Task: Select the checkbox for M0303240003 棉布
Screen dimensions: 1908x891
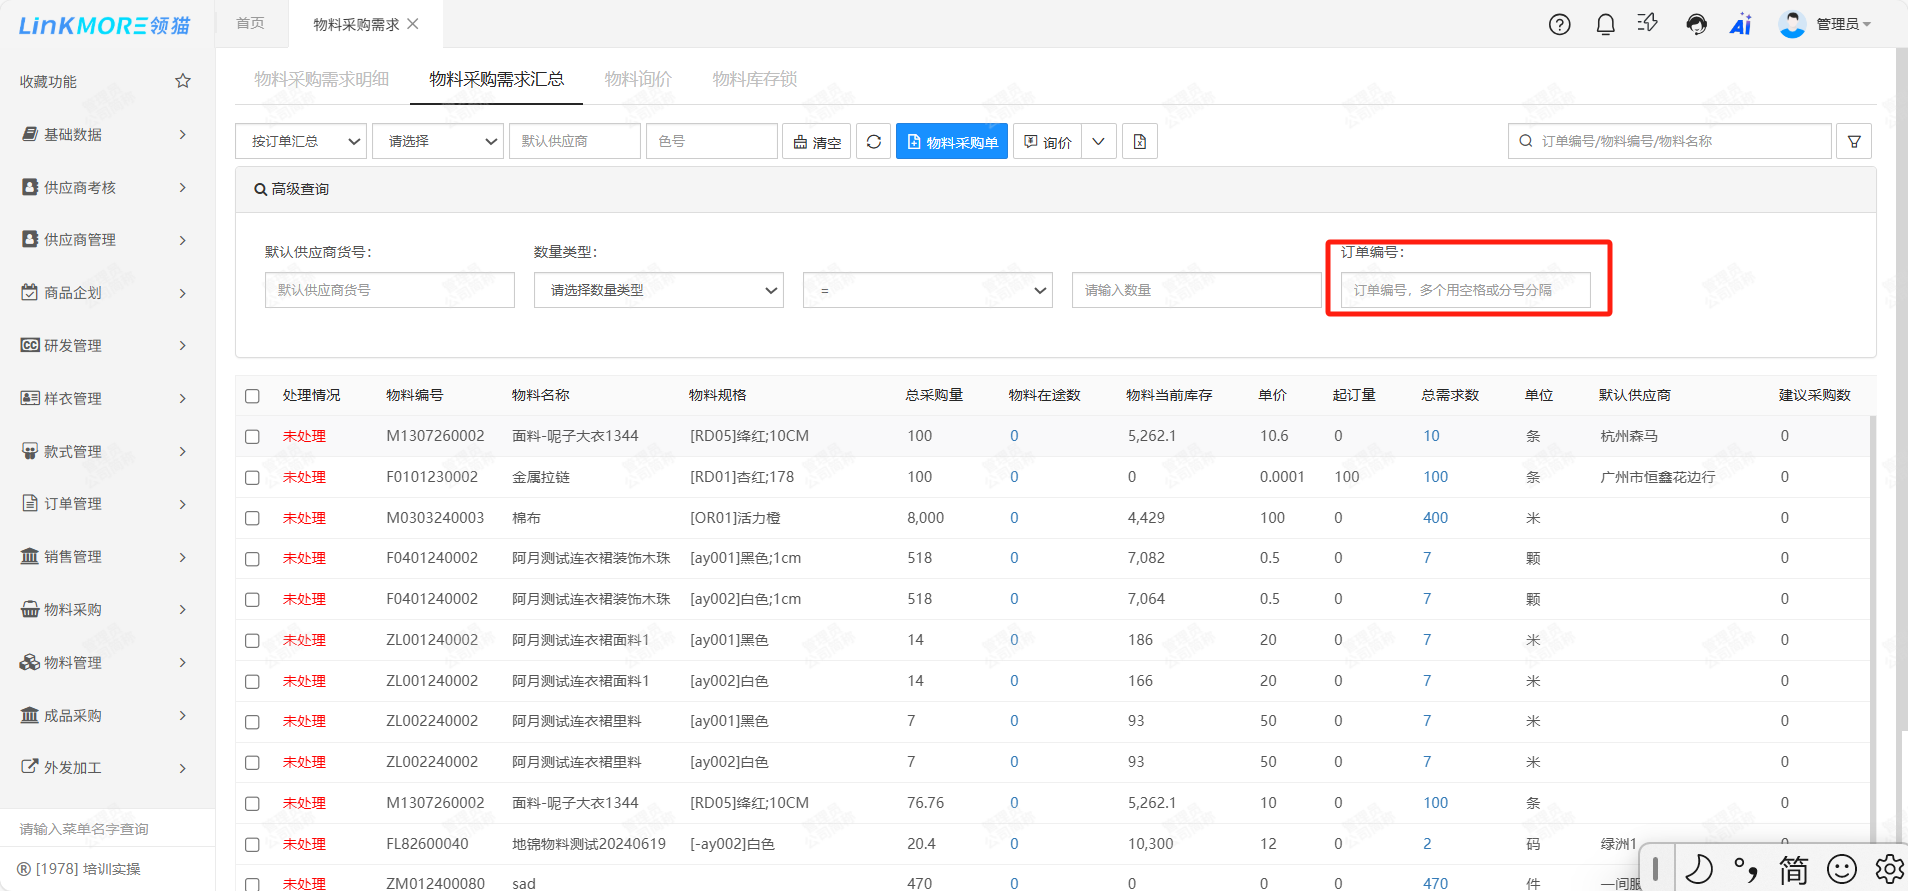Action: [x=252, y=518]
